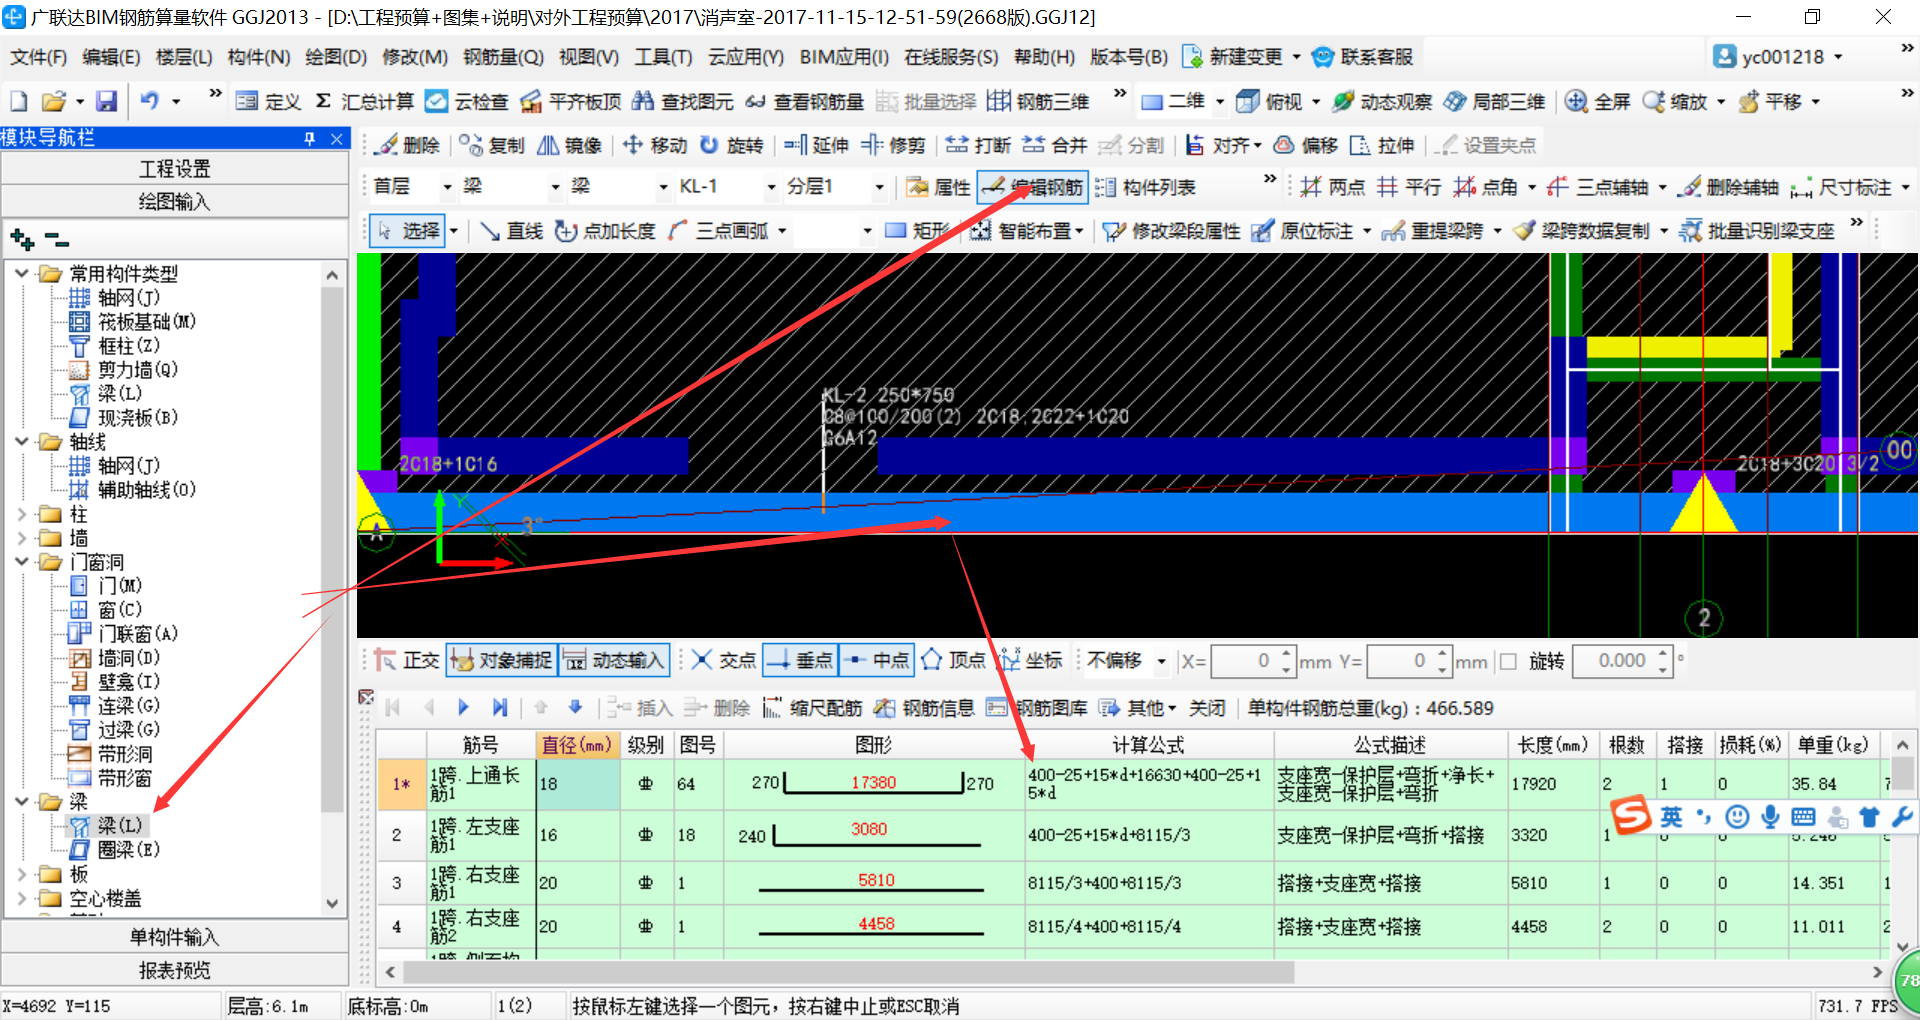
Task: Toggle 中点 midpoint snap
Action: (x=876, y=660)
